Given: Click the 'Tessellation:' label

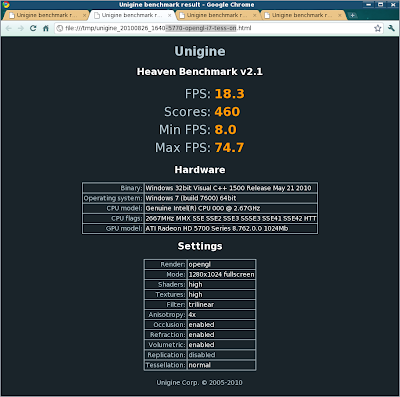Looking at the screenshot, I should tap(165, 365).
